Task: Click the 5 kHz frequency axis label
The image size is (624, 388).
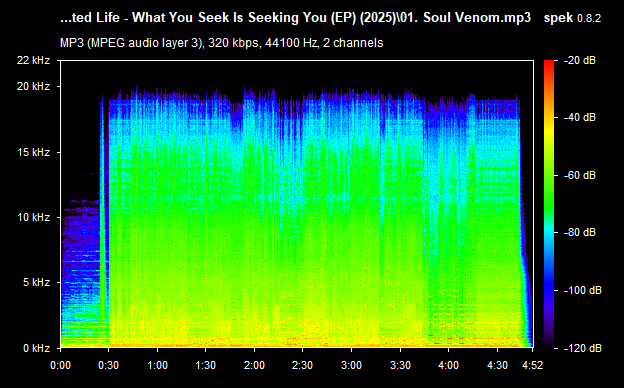Action: 37,283
